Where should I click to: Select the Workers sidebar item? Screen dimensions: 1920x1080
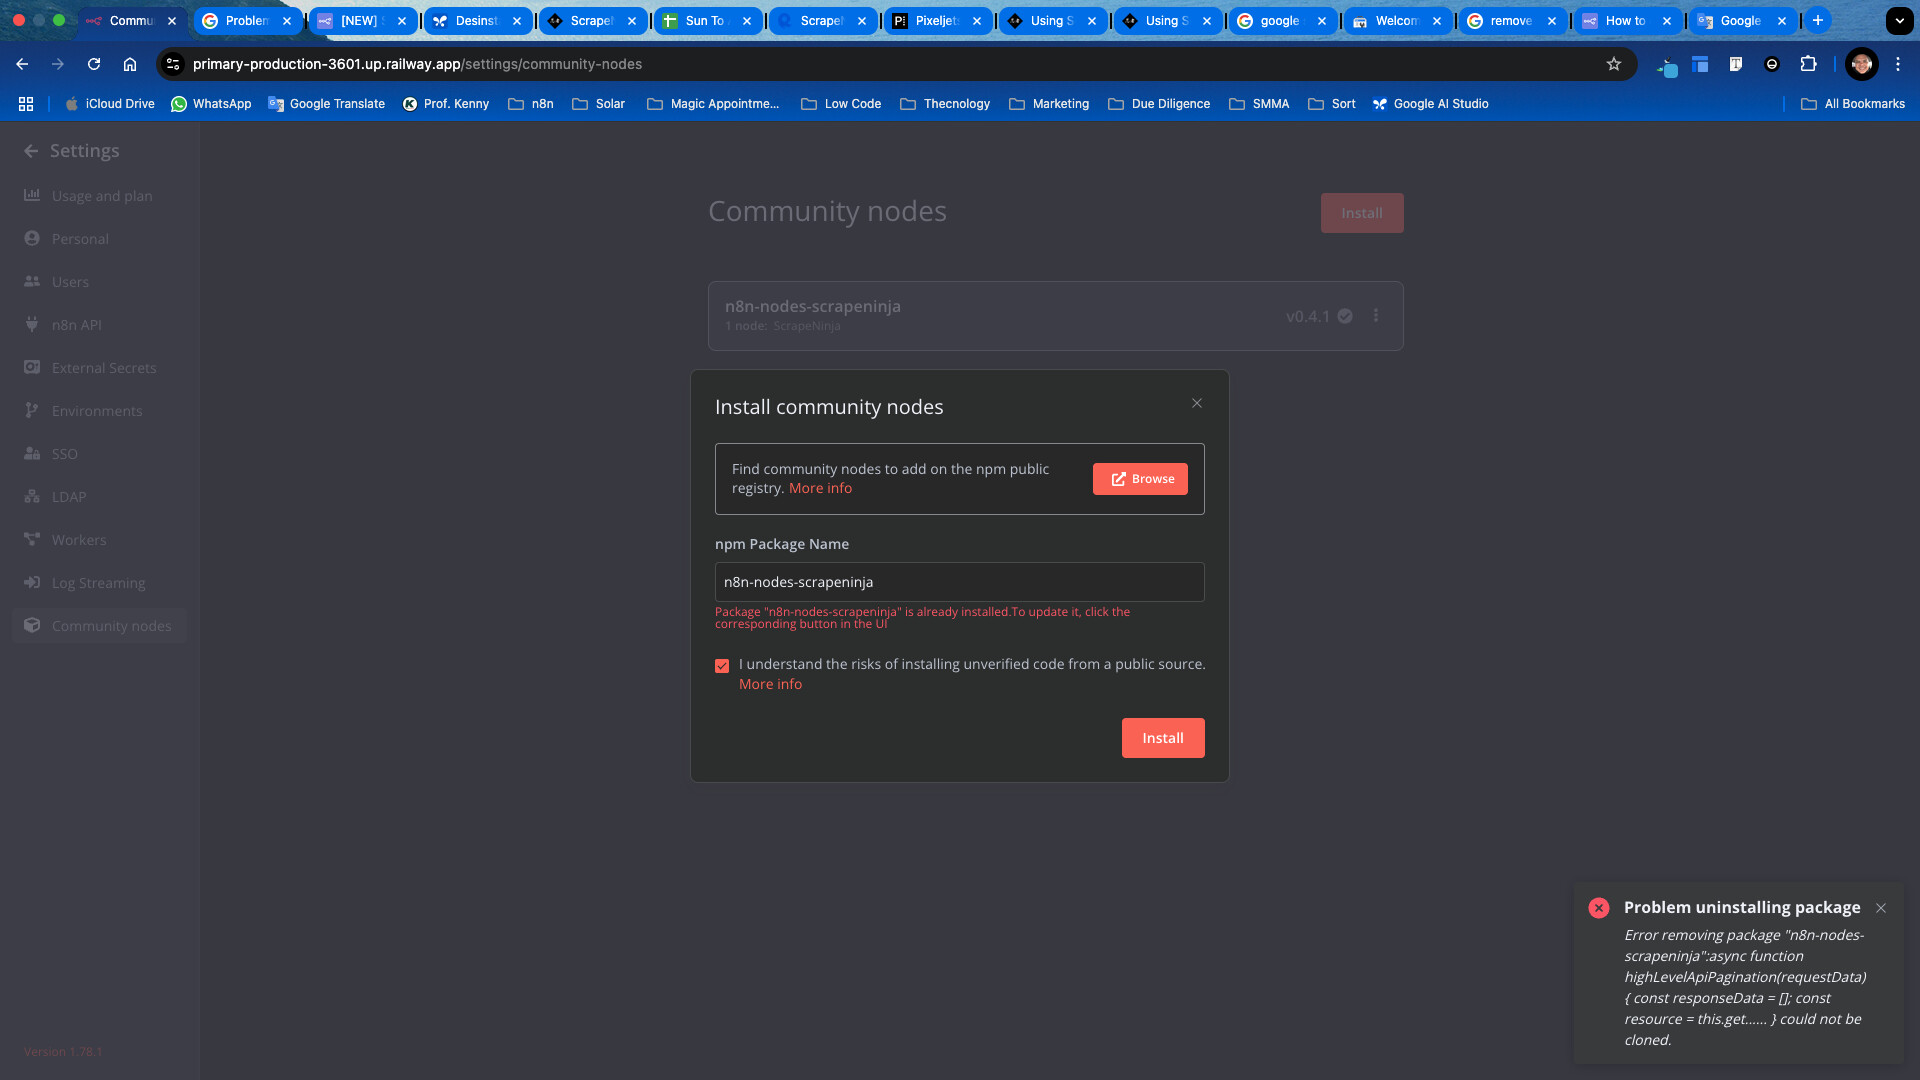pos(79,540)
